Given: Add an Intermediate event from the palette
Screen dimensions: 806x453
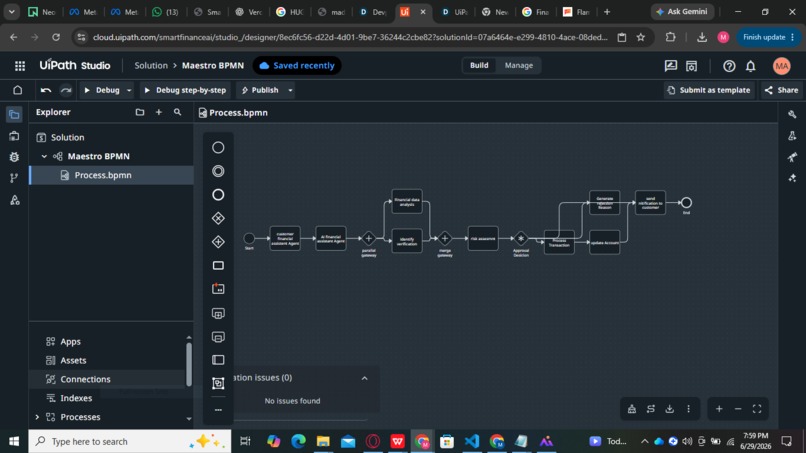Looking at the screenshot, I should [x=218, y=171].
